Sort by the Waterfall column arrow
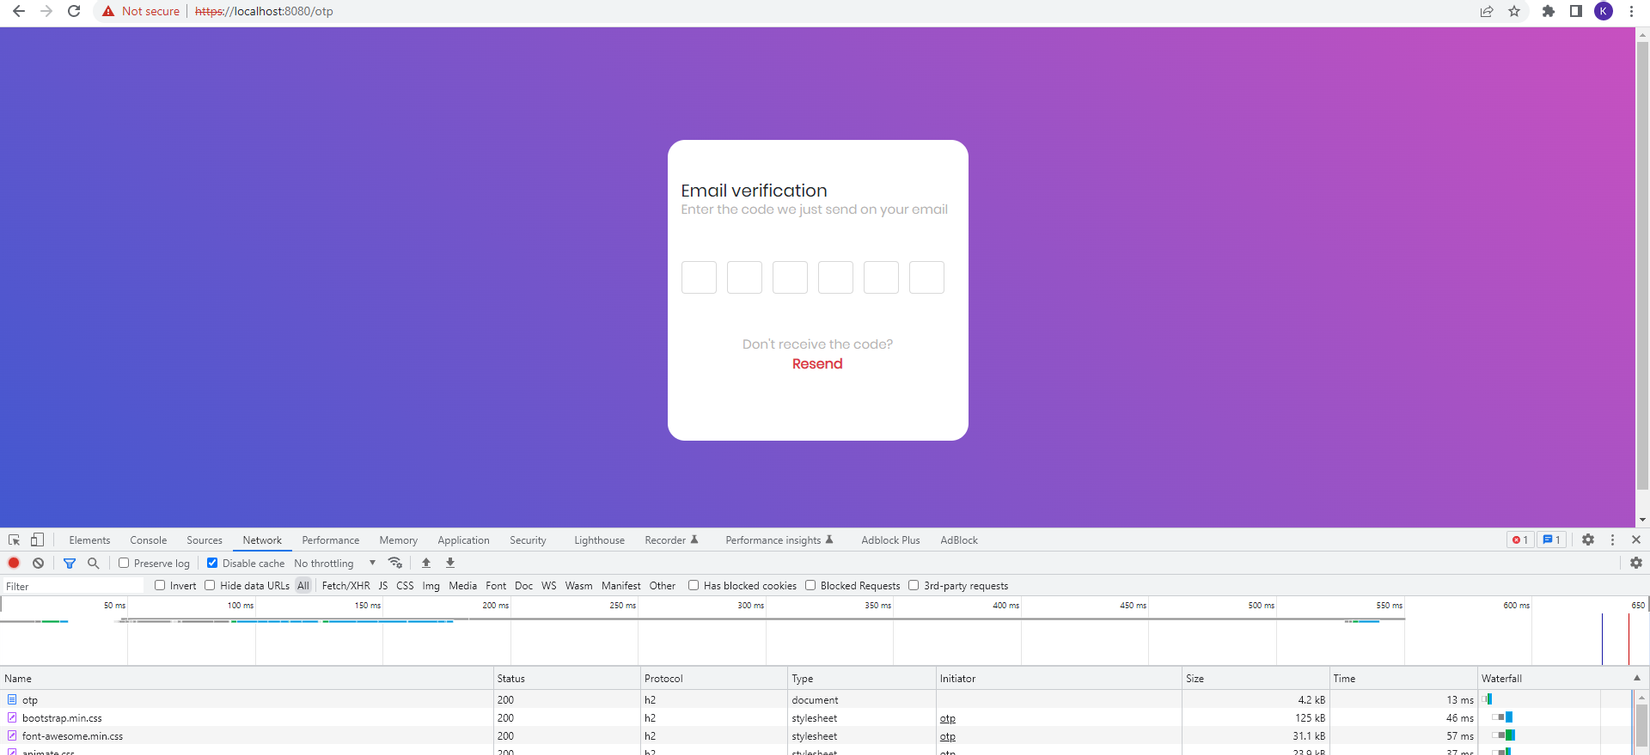Viewport: 1650px width, 755px height. click(1637, 678)
